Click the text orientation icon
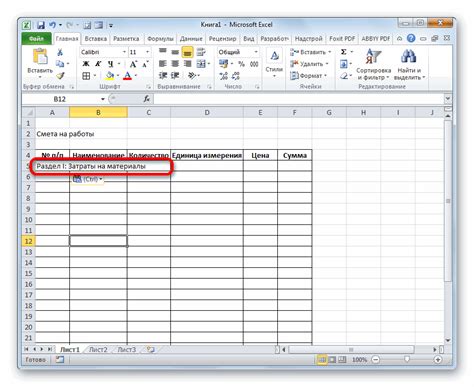 (x=192, y=76)
